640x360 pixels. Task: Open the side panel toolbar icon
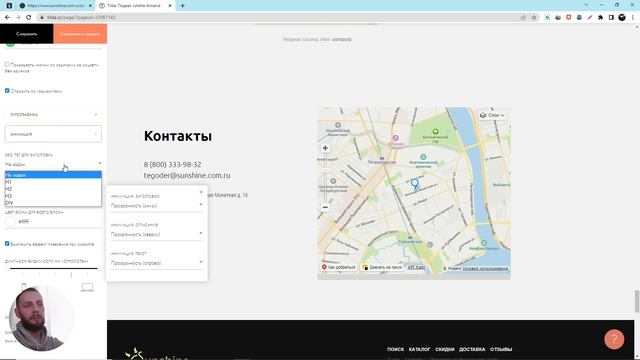pyautogui.click(x=611, y=18)
